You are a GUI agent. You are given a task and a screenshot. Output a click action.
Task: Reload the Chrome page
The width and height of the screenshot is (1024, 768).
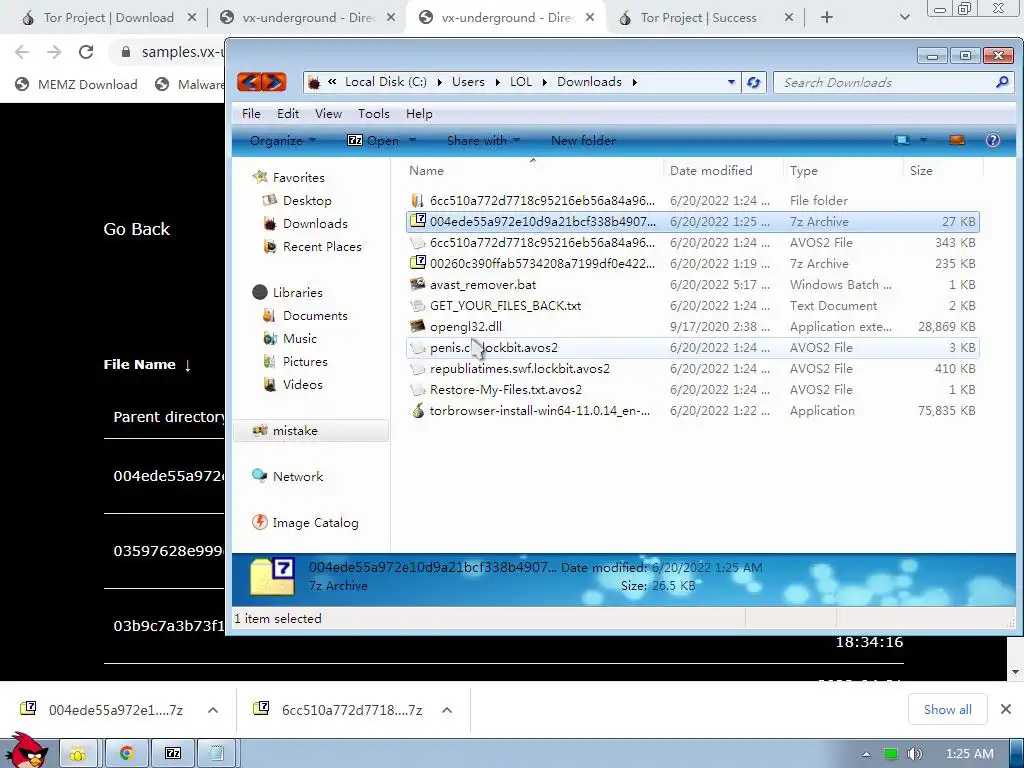pyautogui.click(x=86, y=52)
